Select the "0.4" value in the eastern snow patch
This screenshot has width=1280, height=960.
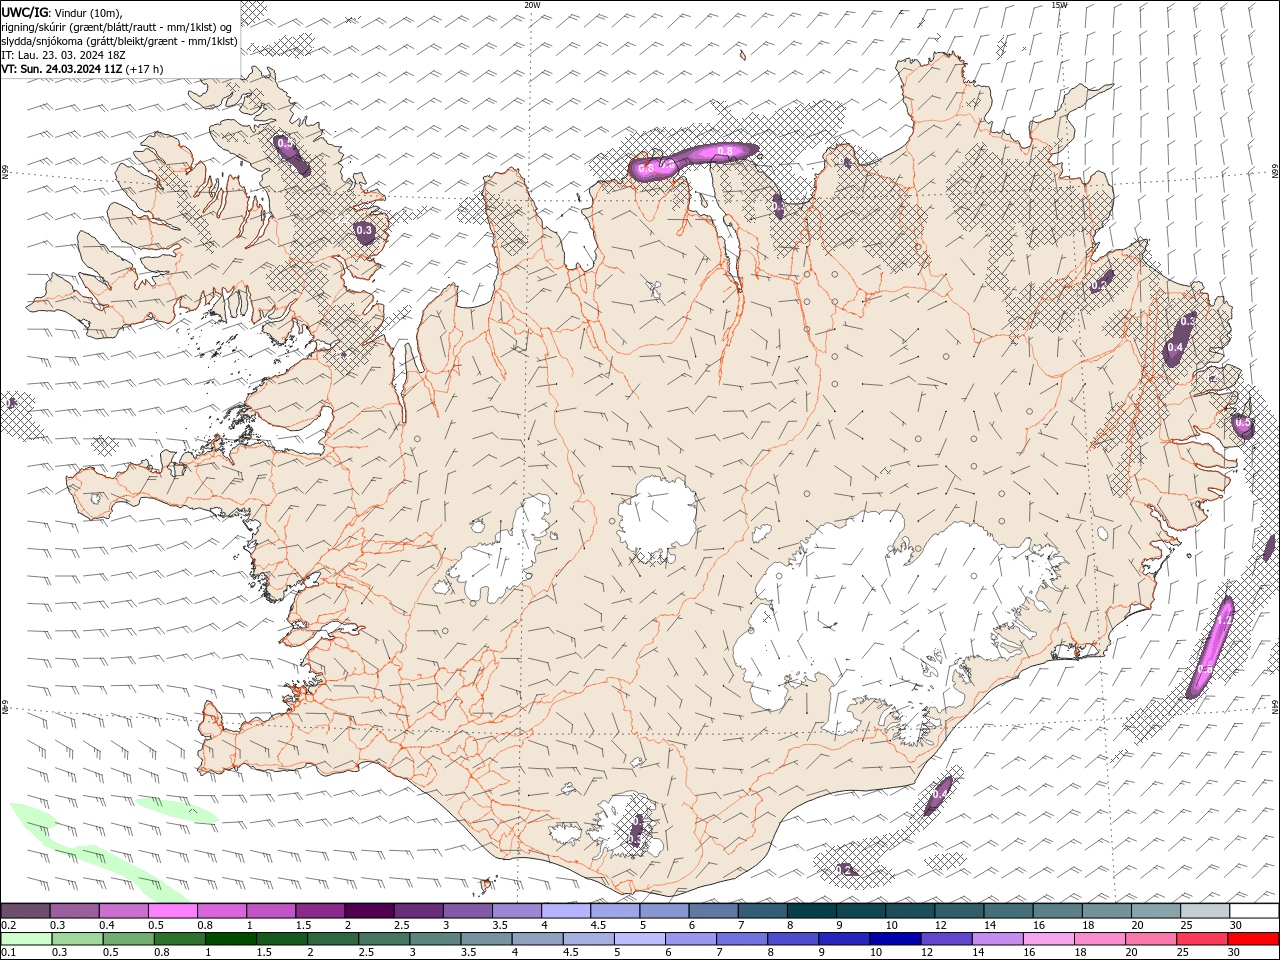(1175, 348)
